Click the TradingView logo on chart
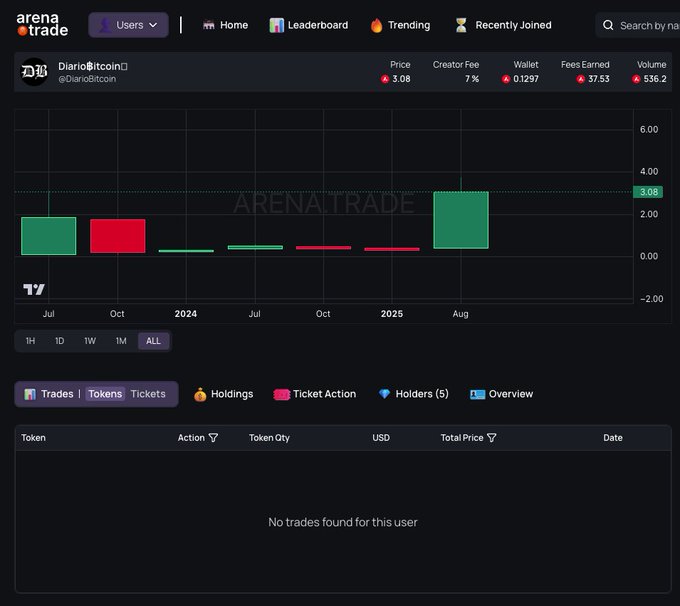The height and width of the screenshot is (606, 680). click(34, 289)
